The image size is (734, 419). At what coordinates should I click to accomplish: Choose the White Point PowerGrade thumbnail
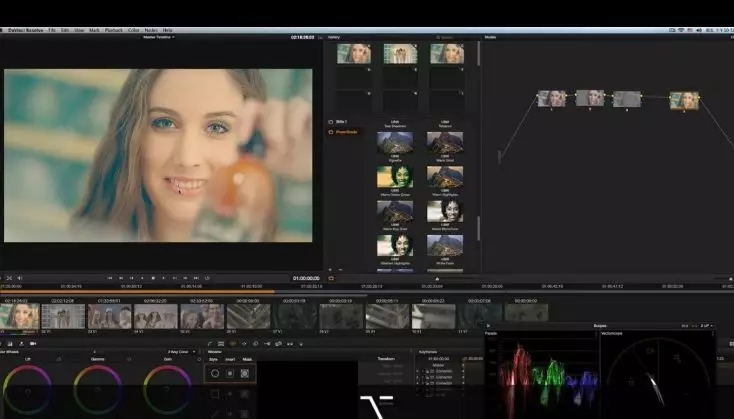click(445, 245)
